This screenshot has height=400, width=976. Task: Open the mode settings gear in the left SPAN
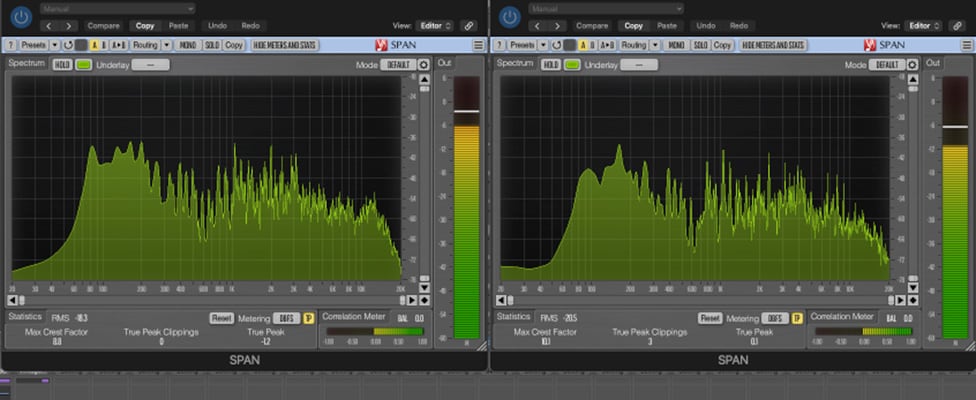tap(424, 65)
